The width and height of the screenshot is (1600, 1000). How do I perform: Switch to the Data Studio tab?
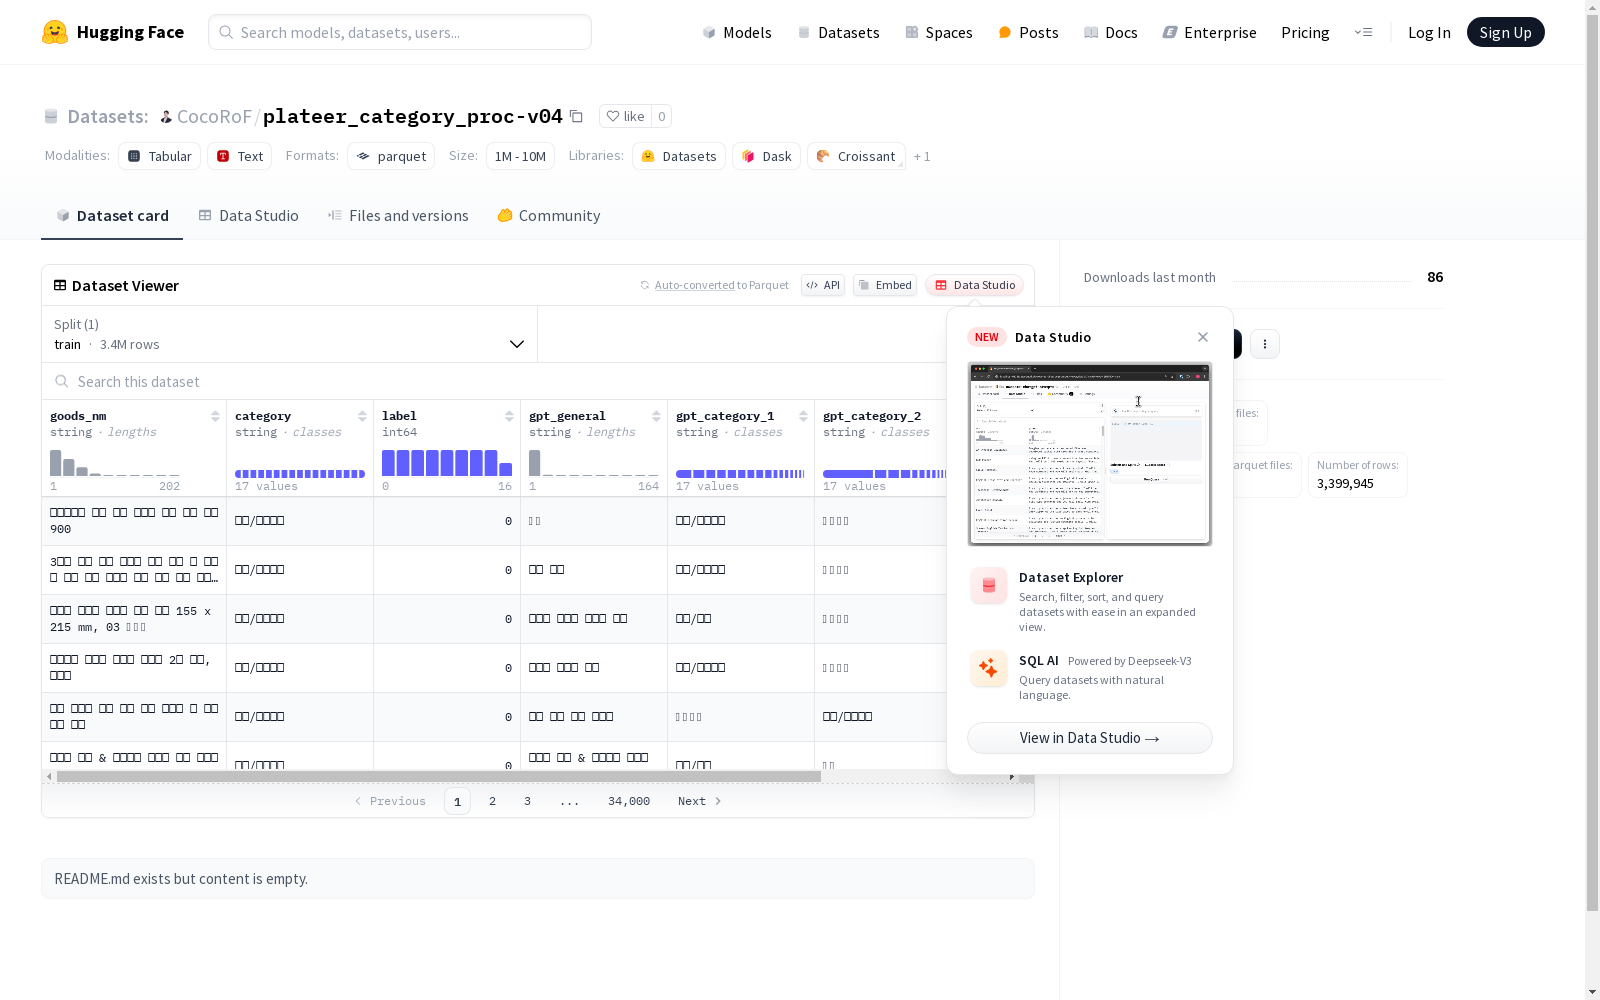[x=248, y=216]
